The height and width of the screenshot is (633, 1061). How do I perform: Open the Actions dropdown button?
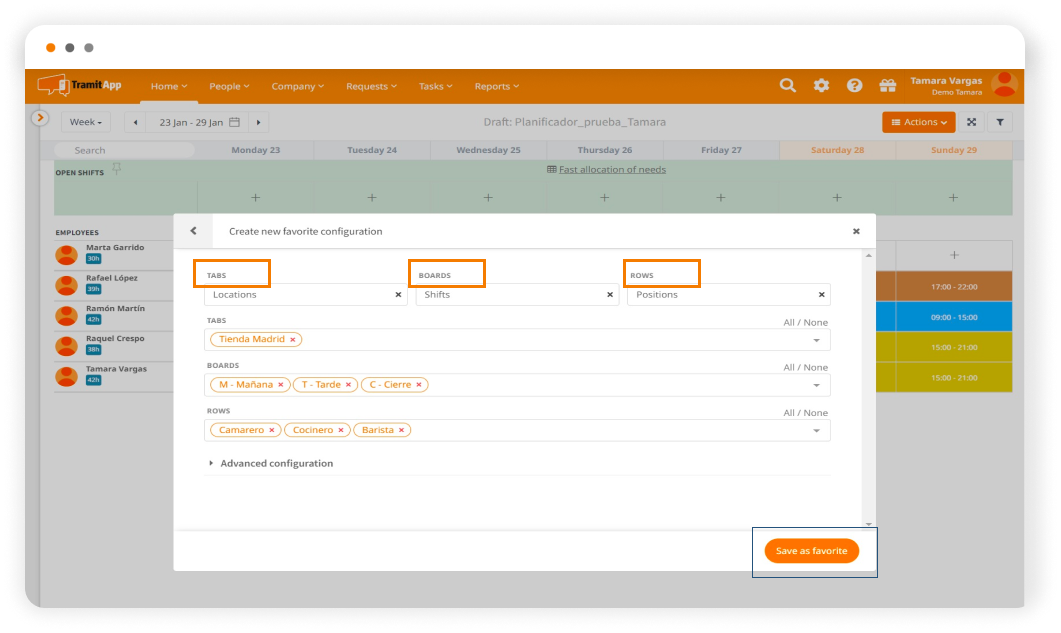click(918, 122)
